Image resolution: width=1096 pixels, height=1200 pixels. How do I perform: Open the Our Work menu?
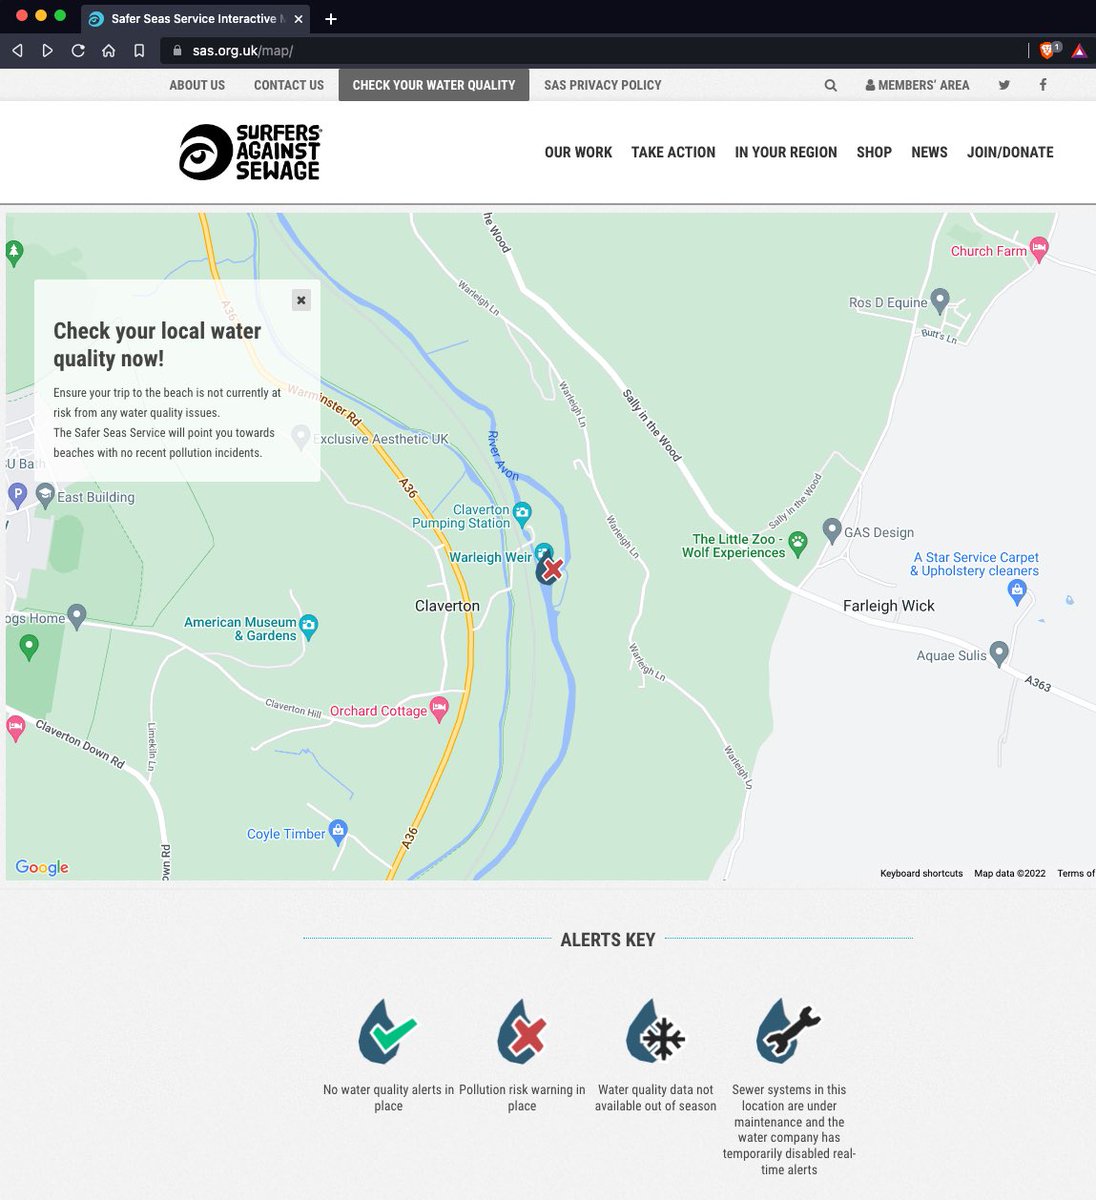[578, 152]
